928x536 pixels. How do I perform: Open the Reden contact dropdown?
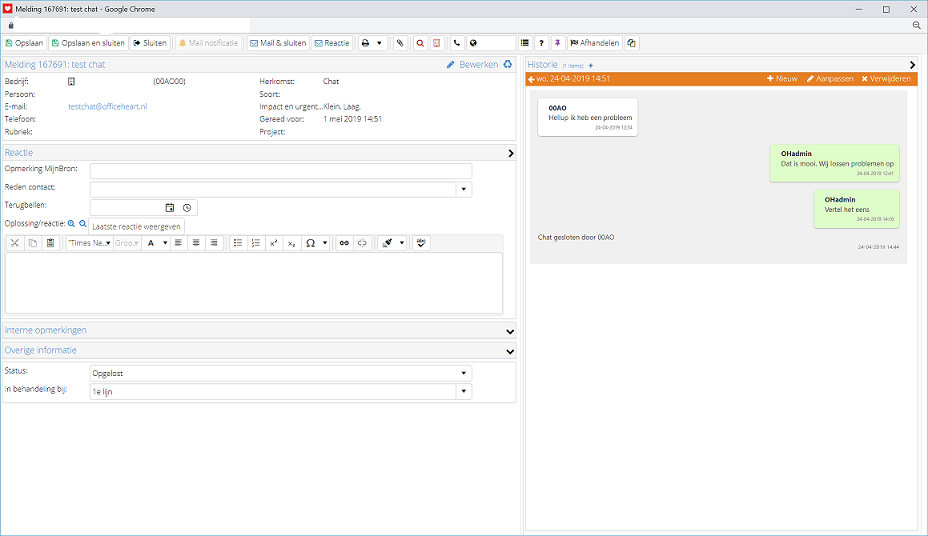pyautogui.click(x=463, y=189)
